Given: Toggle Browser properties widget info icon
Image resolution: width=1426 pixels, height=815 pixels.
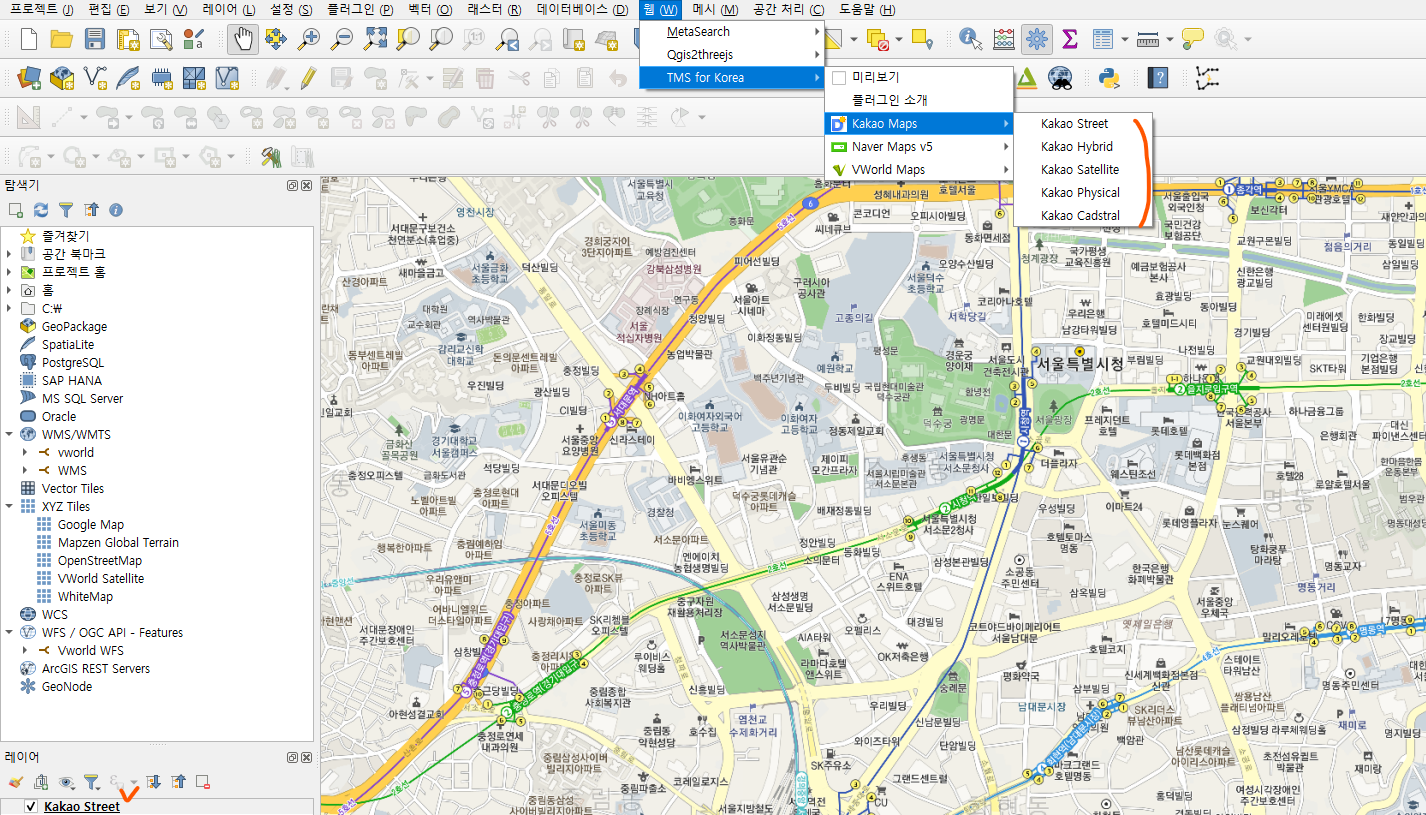Looking at the screenshot, I should coord(116,209).
